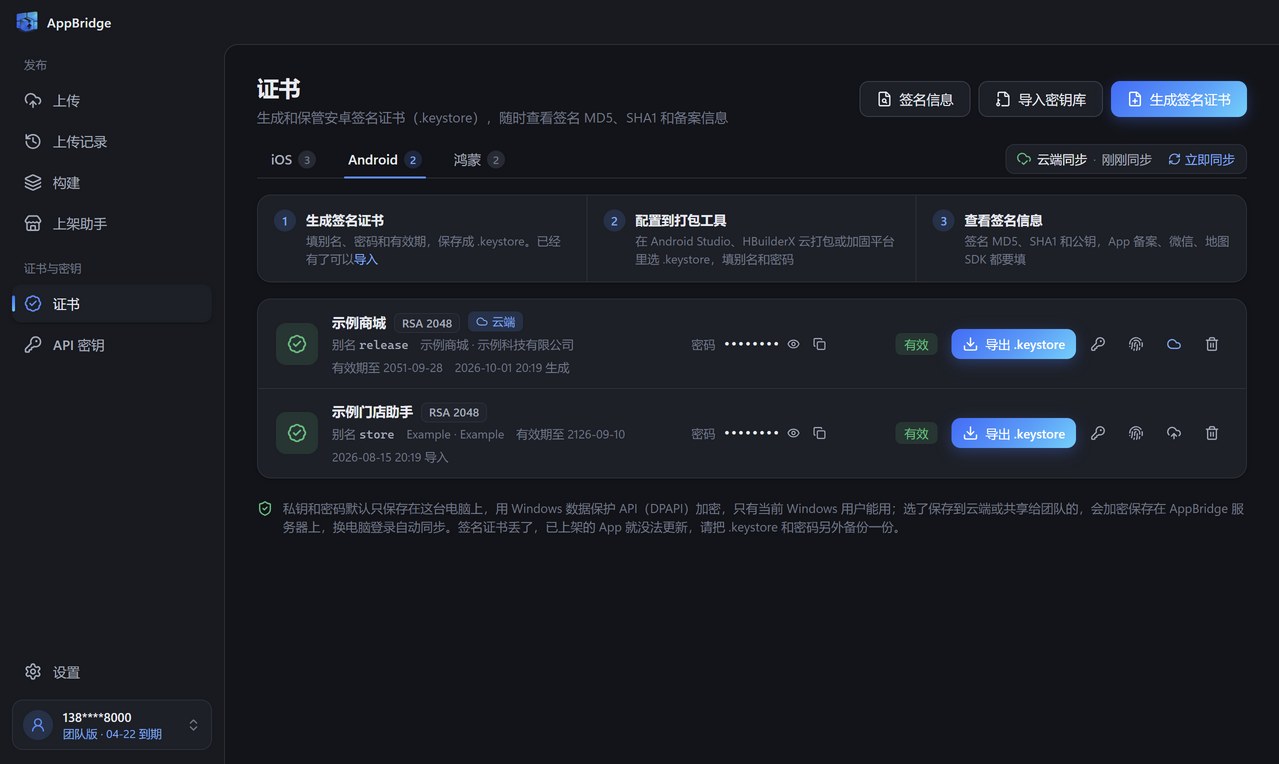
Task: Open 设置 settings
Action: coord(112,672)
